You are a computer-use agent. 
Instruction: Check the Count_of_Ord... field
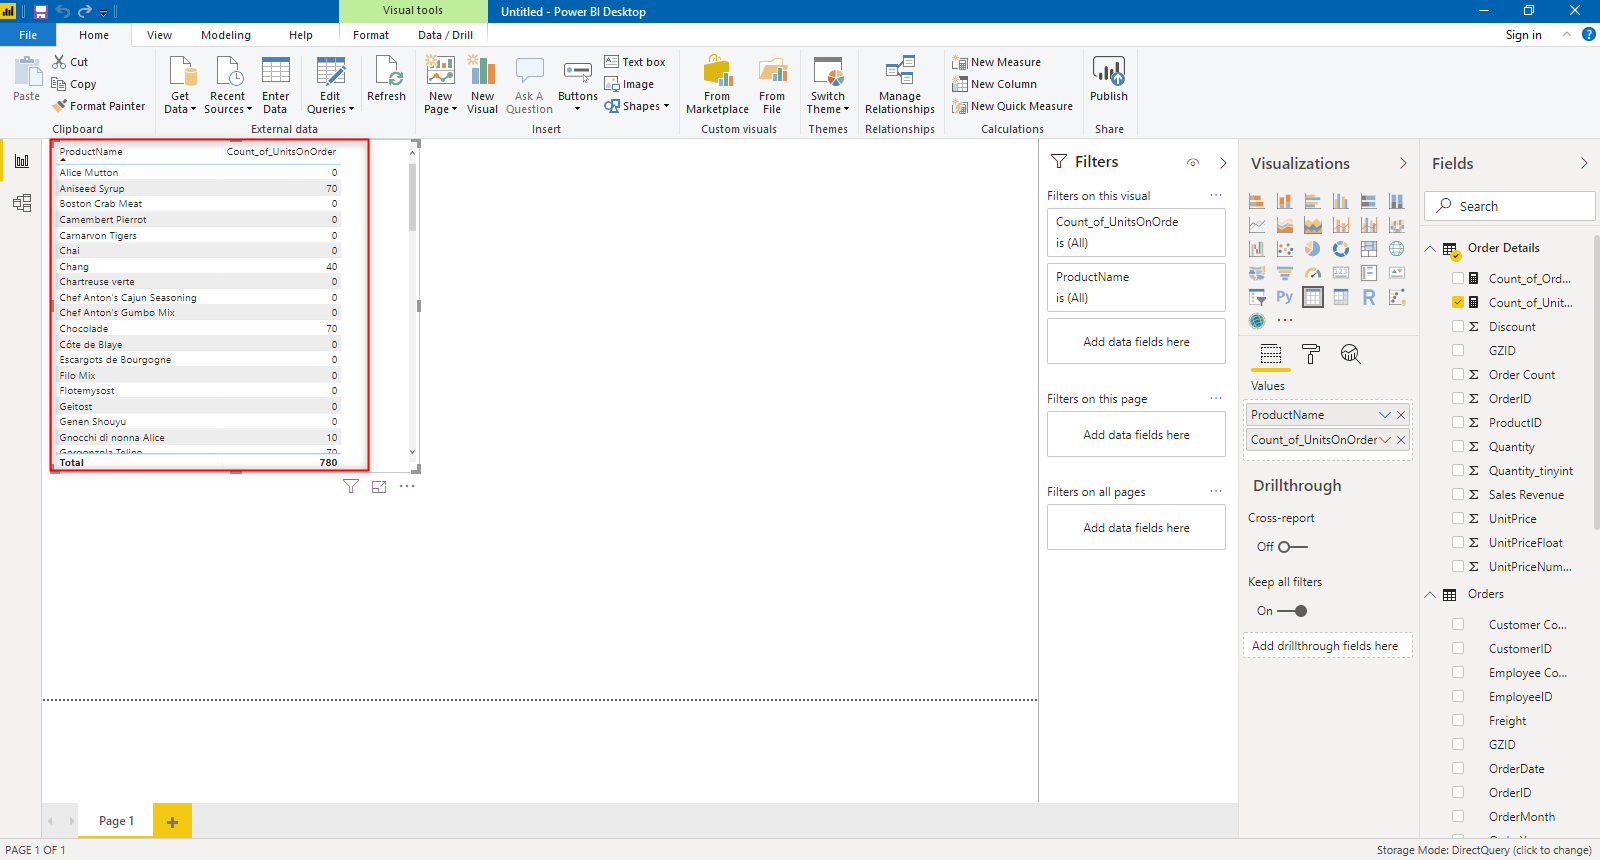coord(1458,279)
